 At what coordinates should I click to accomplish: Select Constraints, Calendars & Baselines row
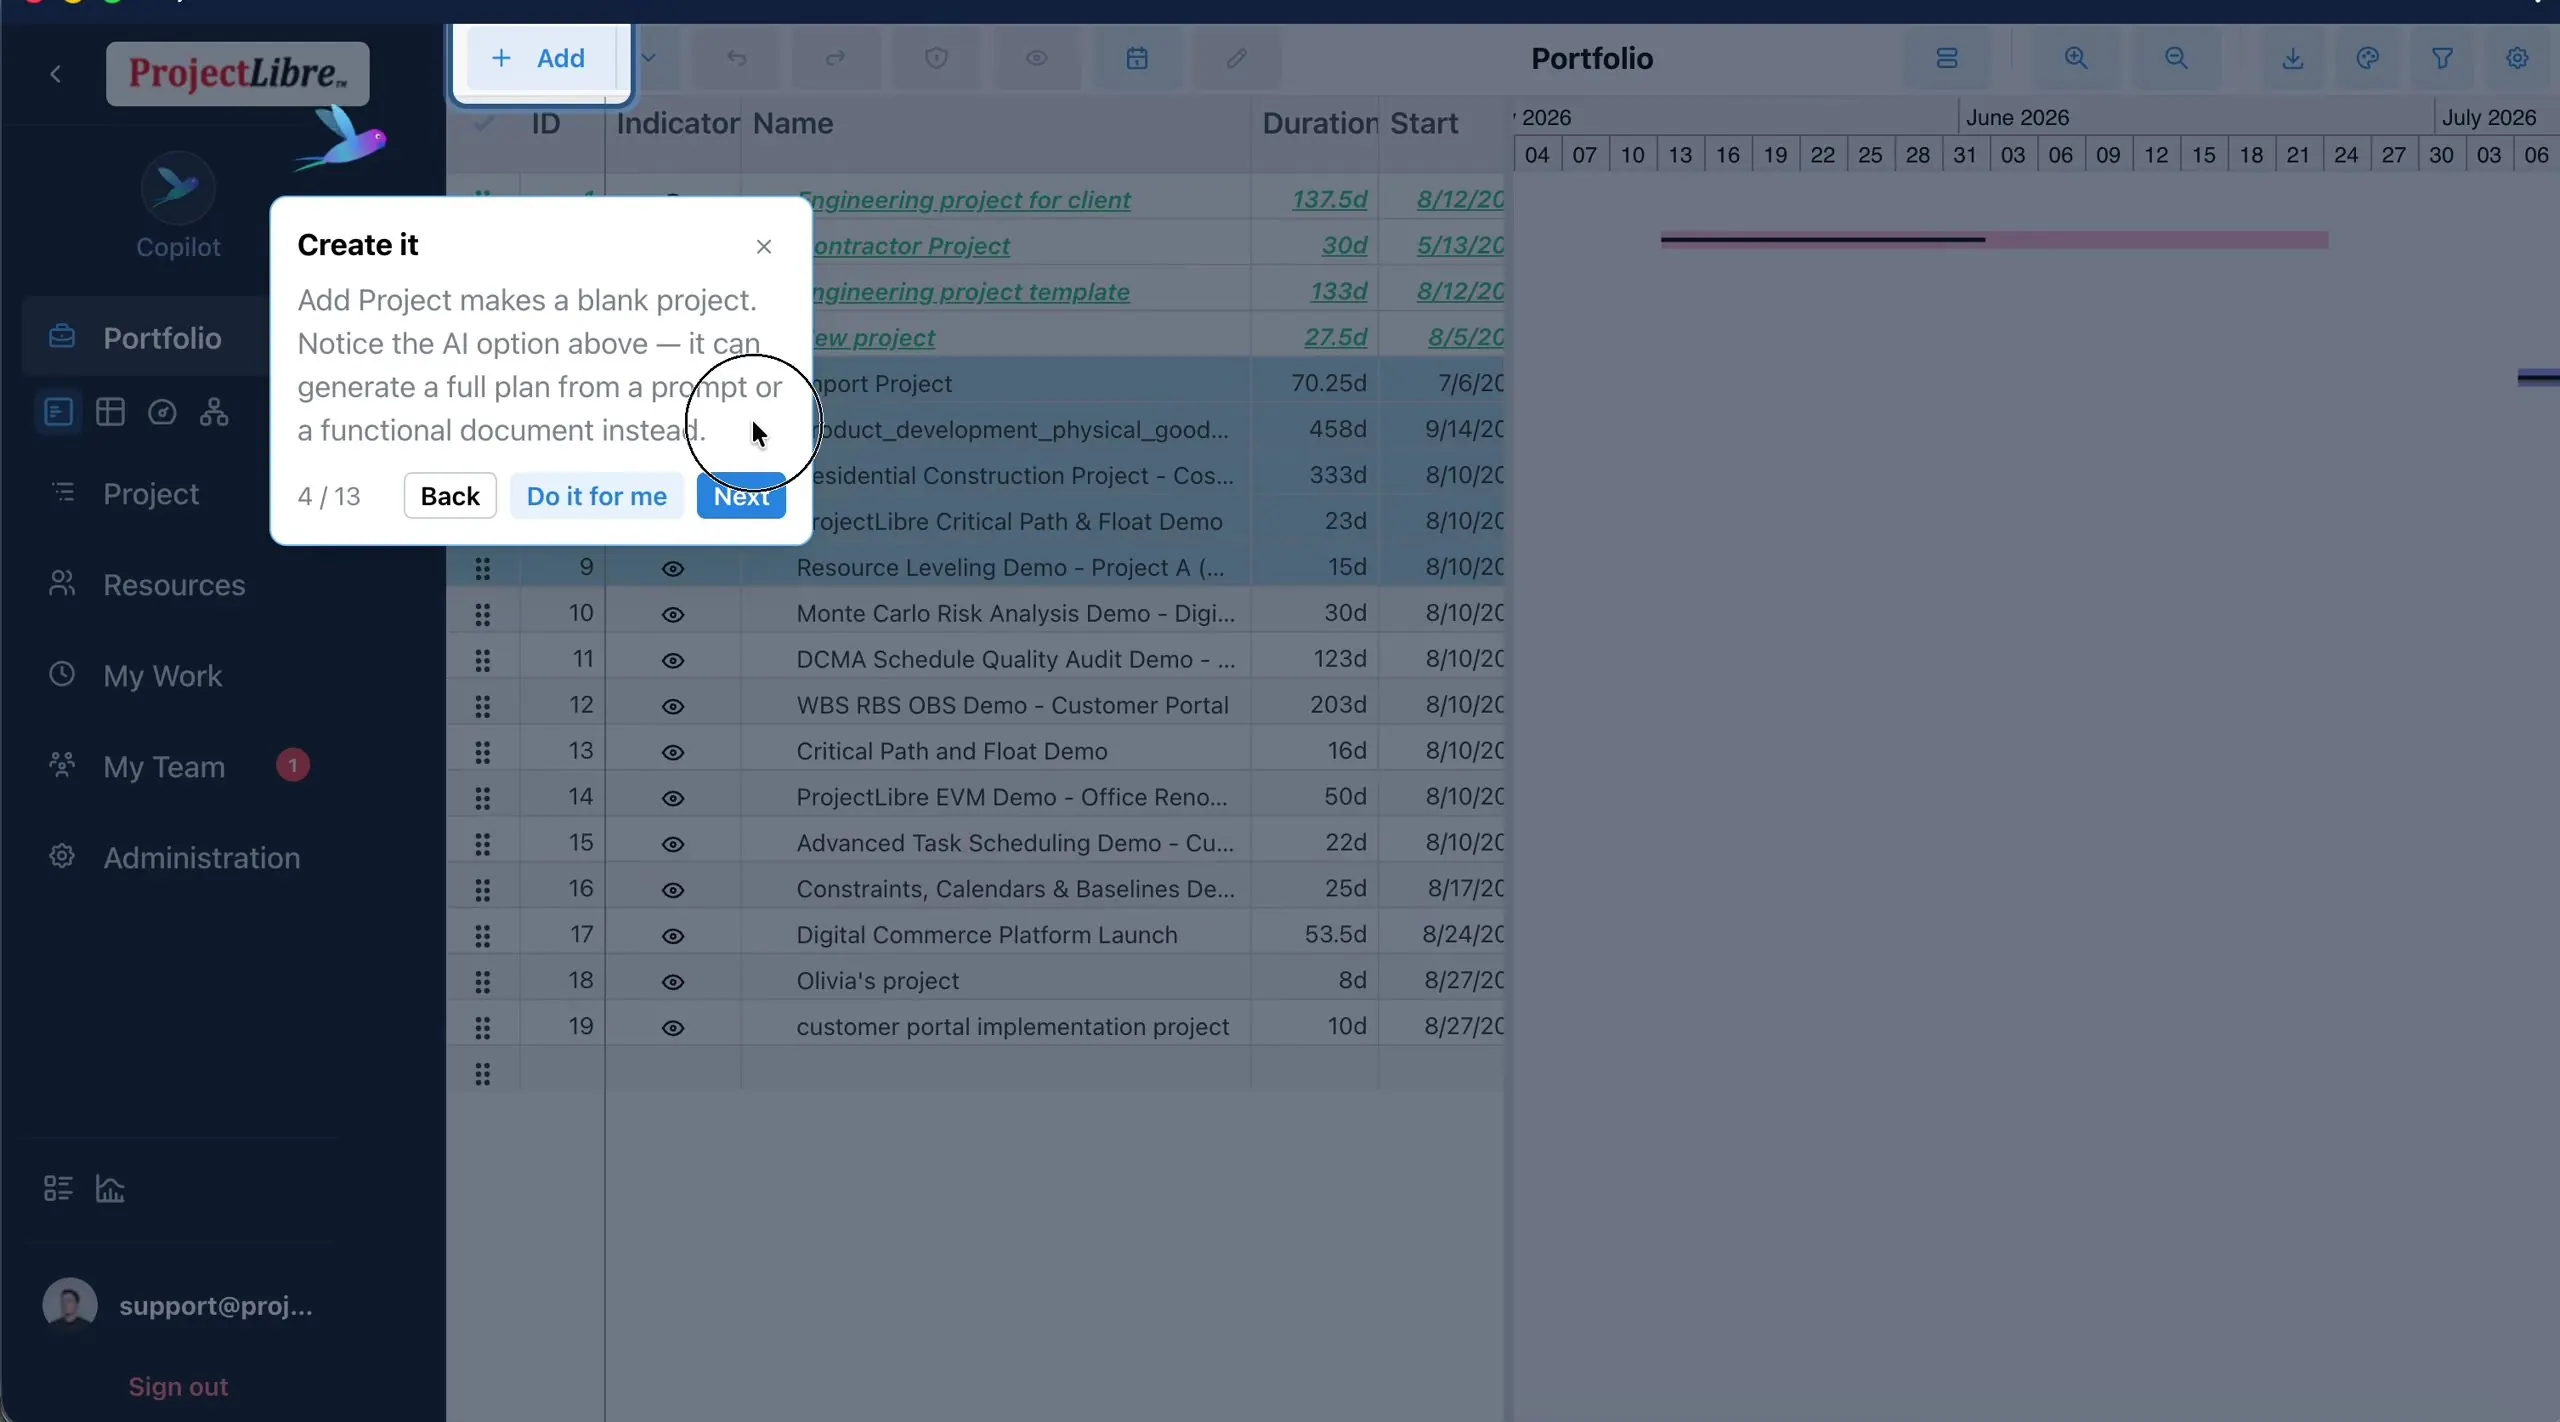975,889
